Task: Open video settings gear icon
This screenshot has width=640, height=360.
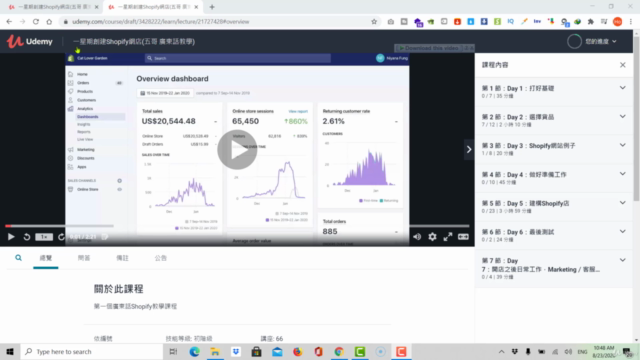Action: tap(432, 237)
